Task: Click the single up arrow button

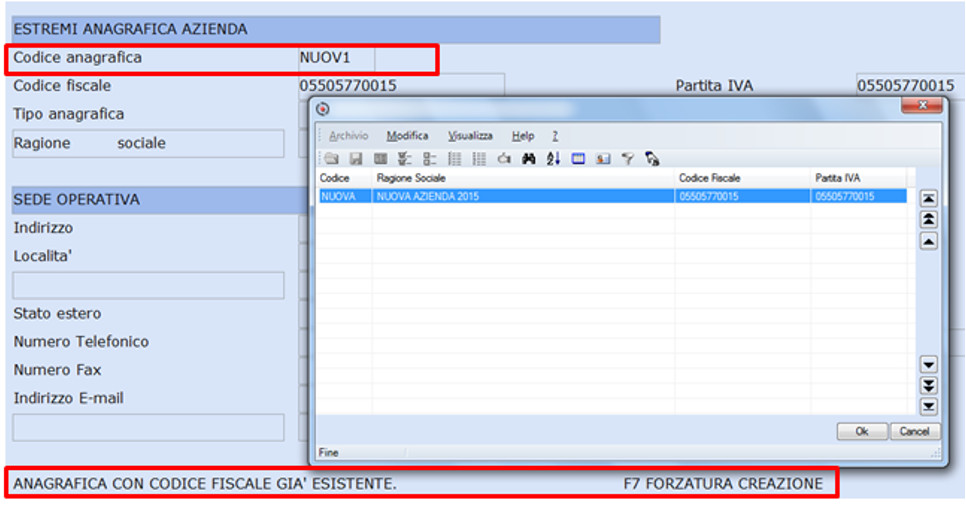Action: coord(928,241)
